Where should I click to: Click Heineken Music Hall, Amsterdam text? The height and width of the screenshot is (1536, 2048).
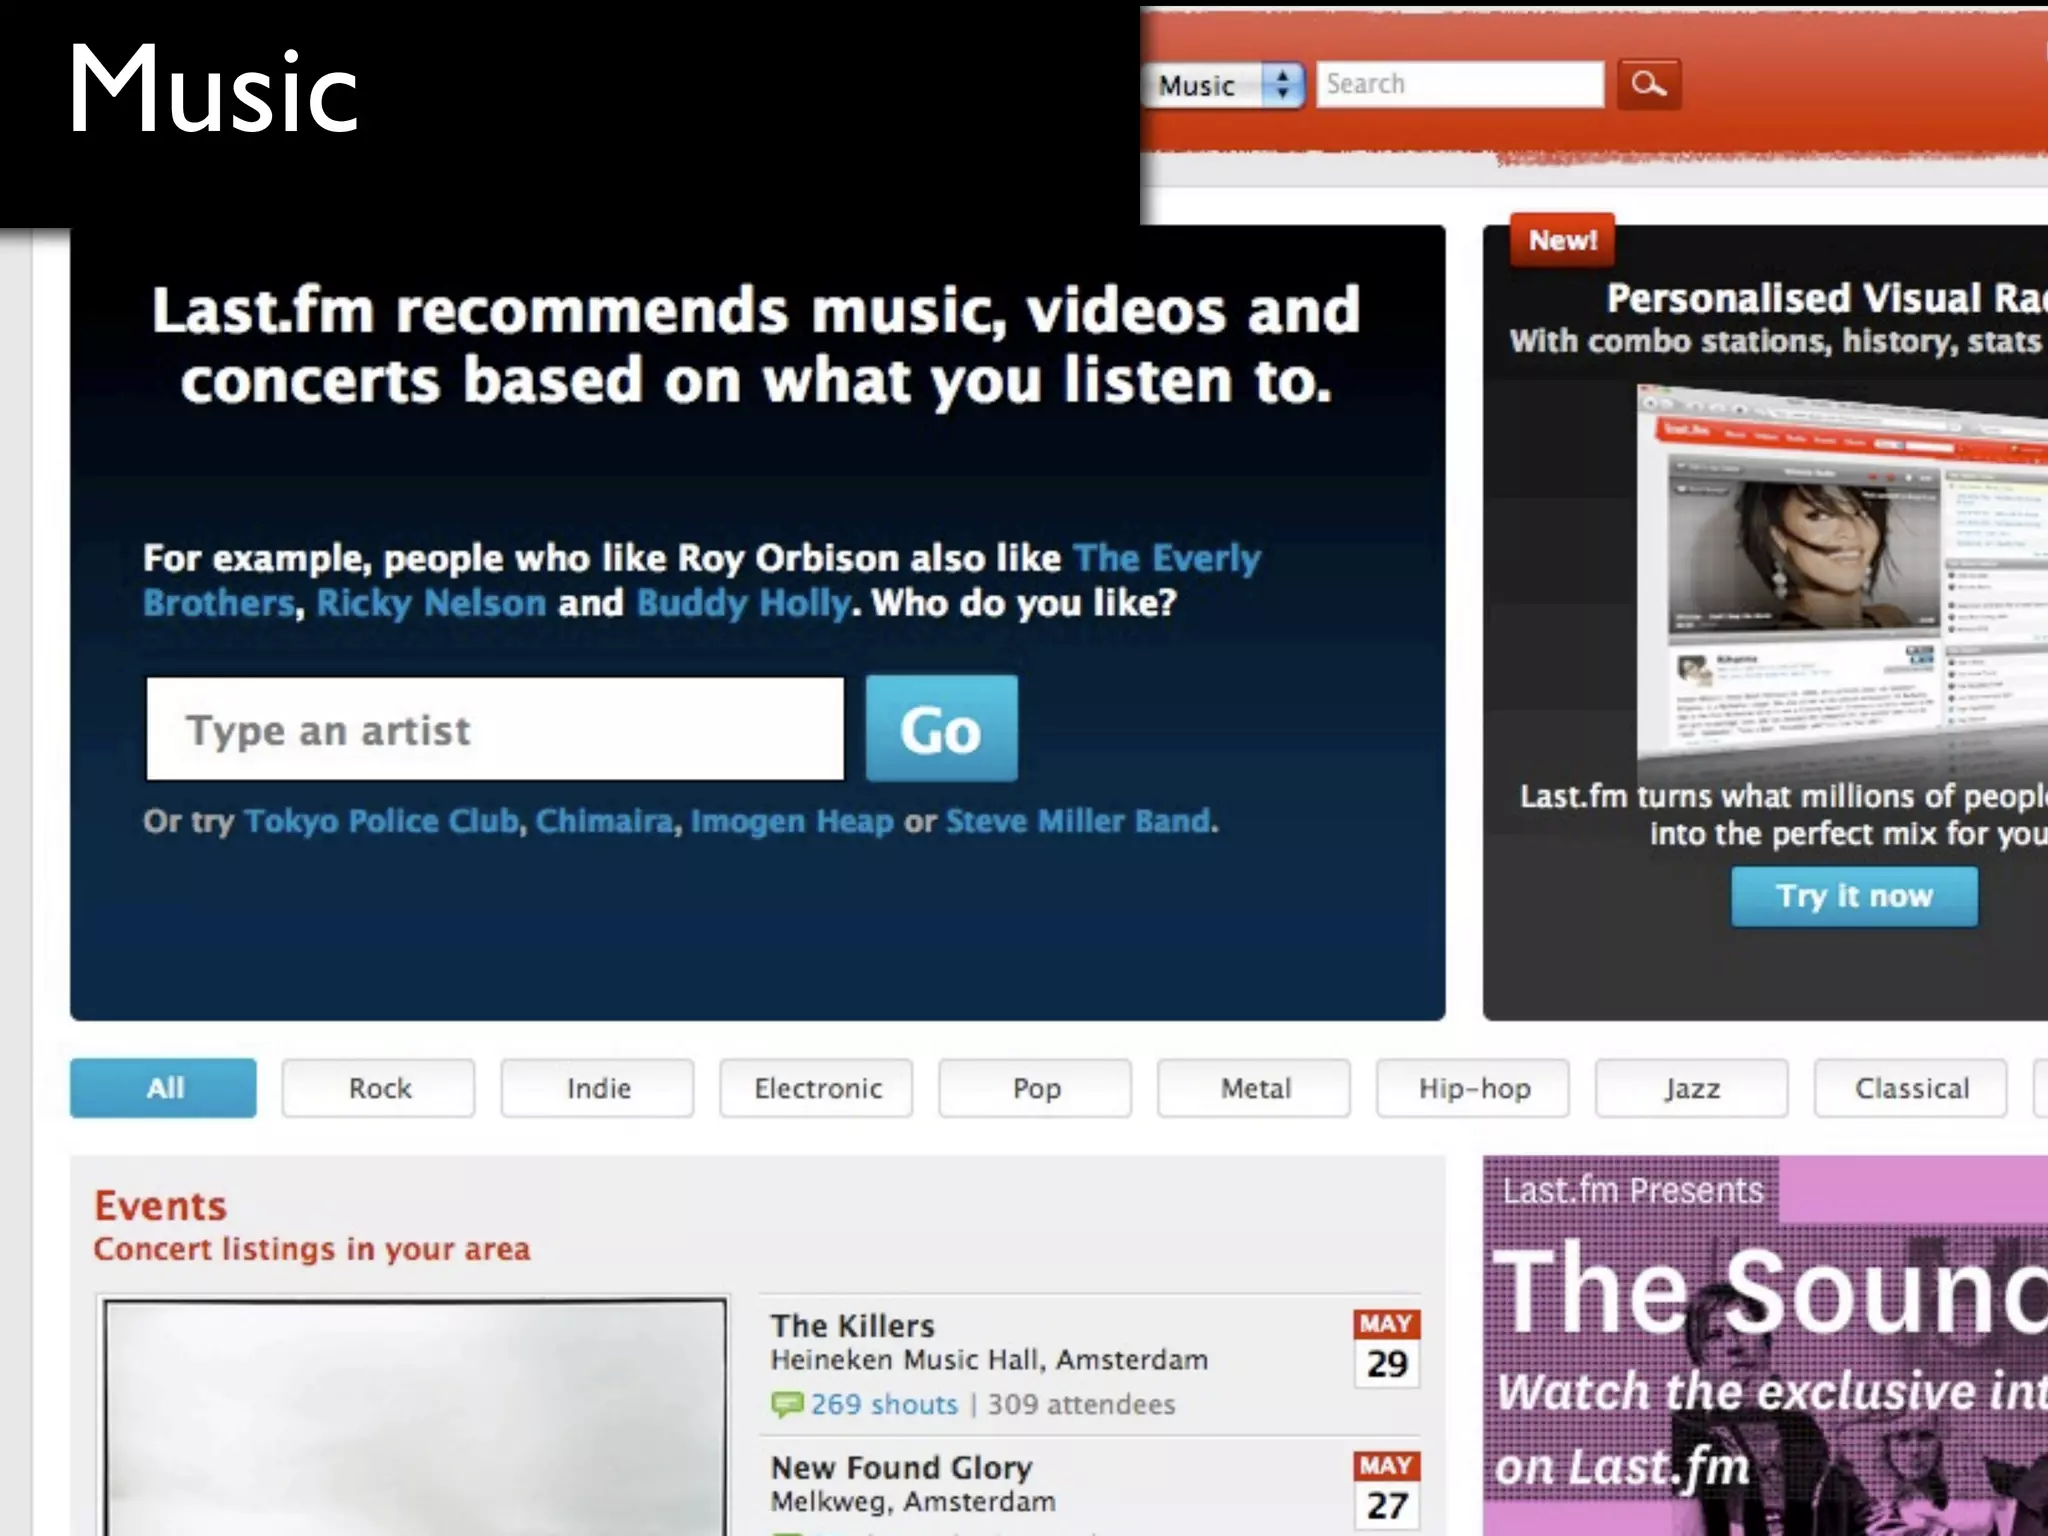point(989,1360)
